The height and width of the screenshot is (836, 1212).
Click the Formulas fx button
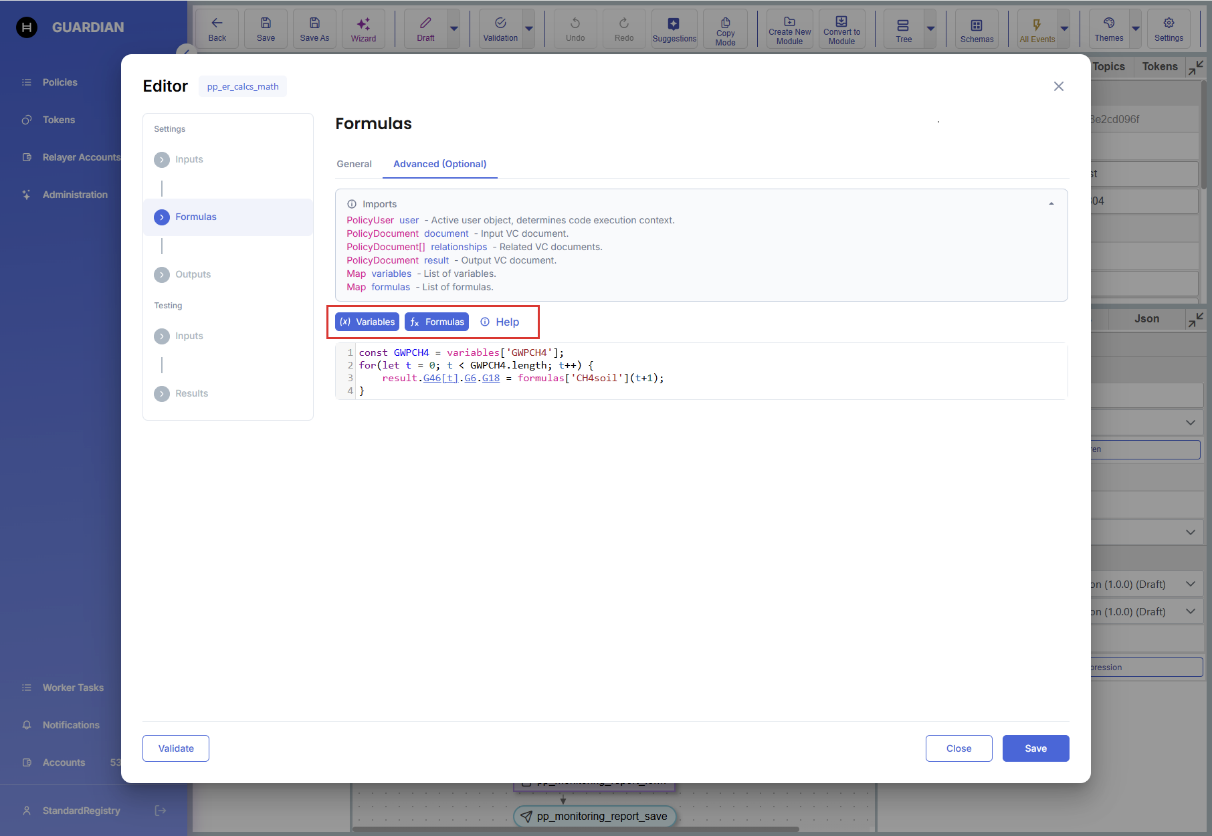436,322
